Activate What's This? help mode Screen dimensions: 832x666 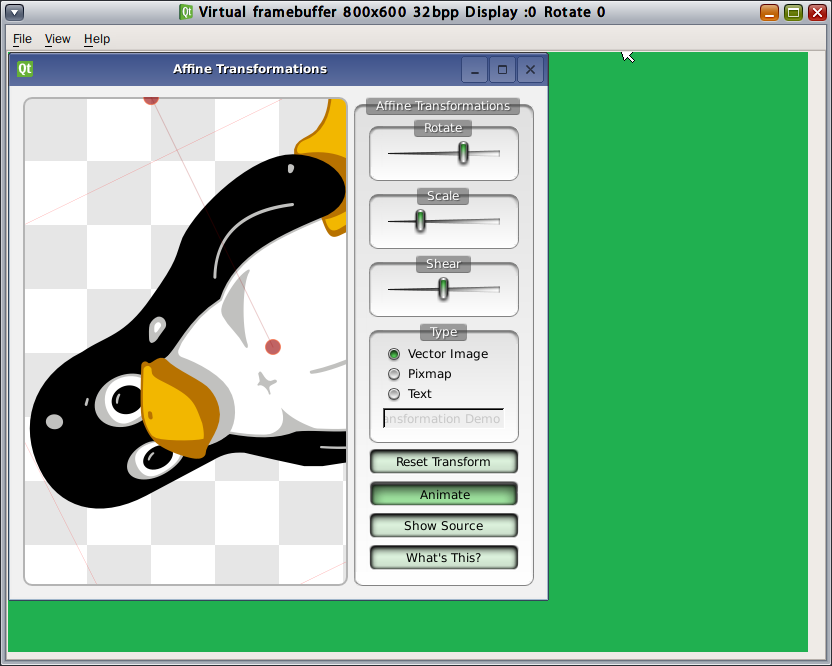click(x=443, y=557)
